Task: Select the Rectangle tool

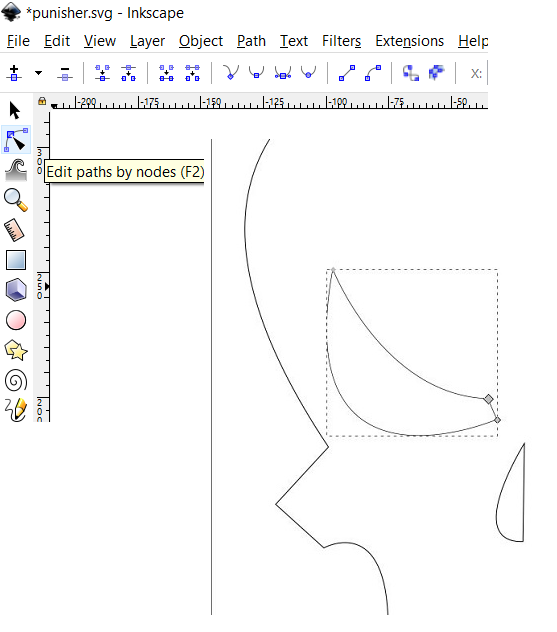Action: (16, 260)
